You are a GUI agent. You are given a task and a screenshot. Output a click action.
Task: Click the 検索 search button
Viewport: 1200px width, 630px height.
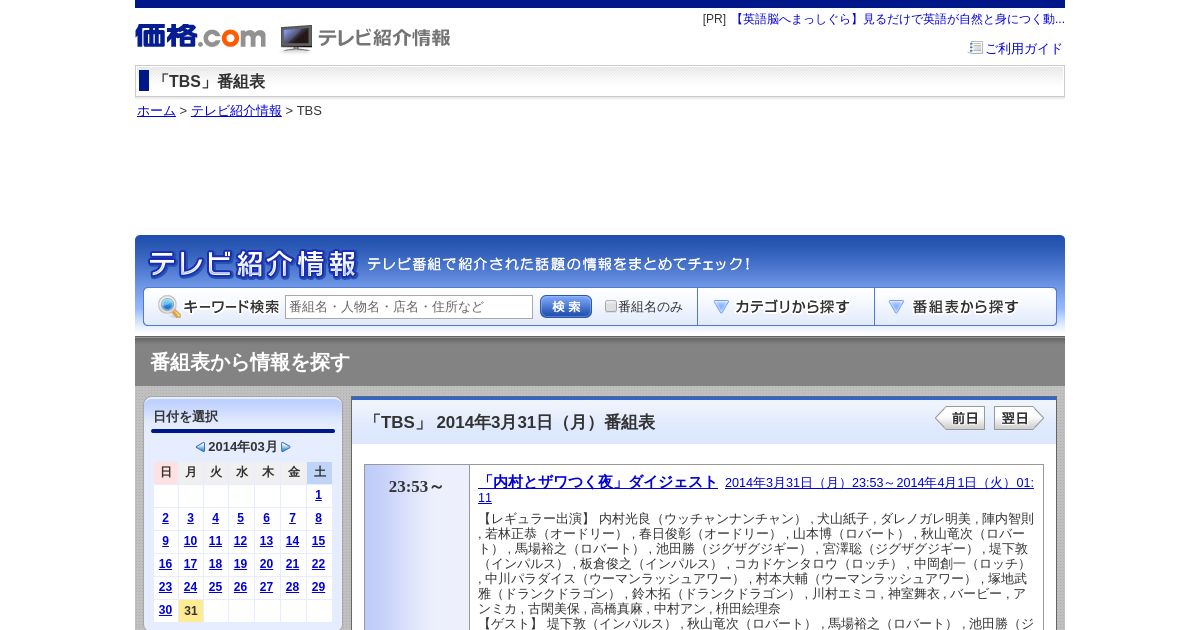pos(566,307)
